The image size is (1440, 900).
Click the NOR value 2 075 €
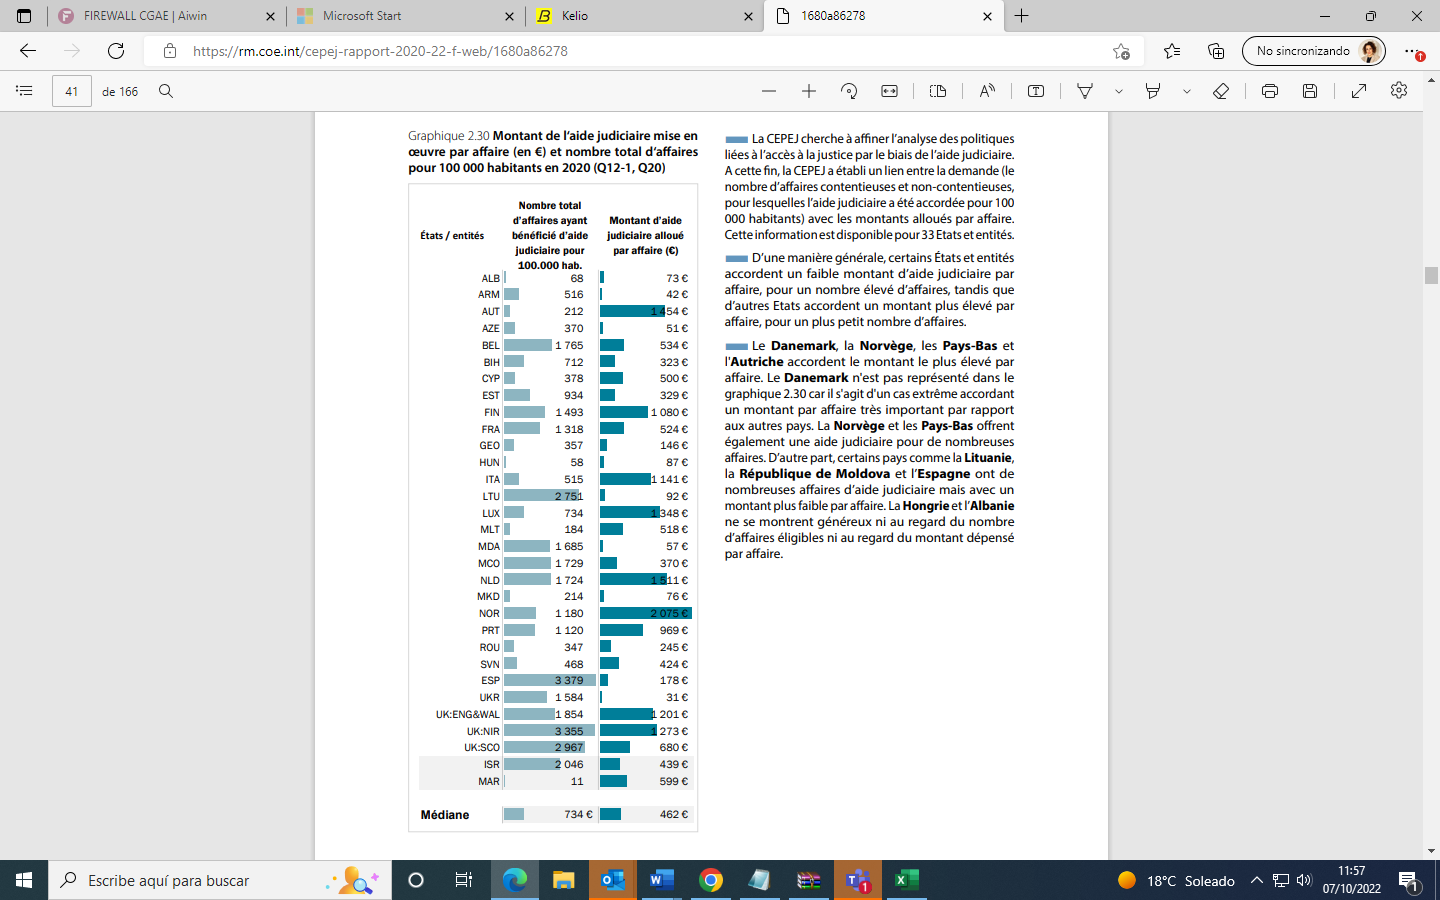pyautogui.click(x=669, y=613)
